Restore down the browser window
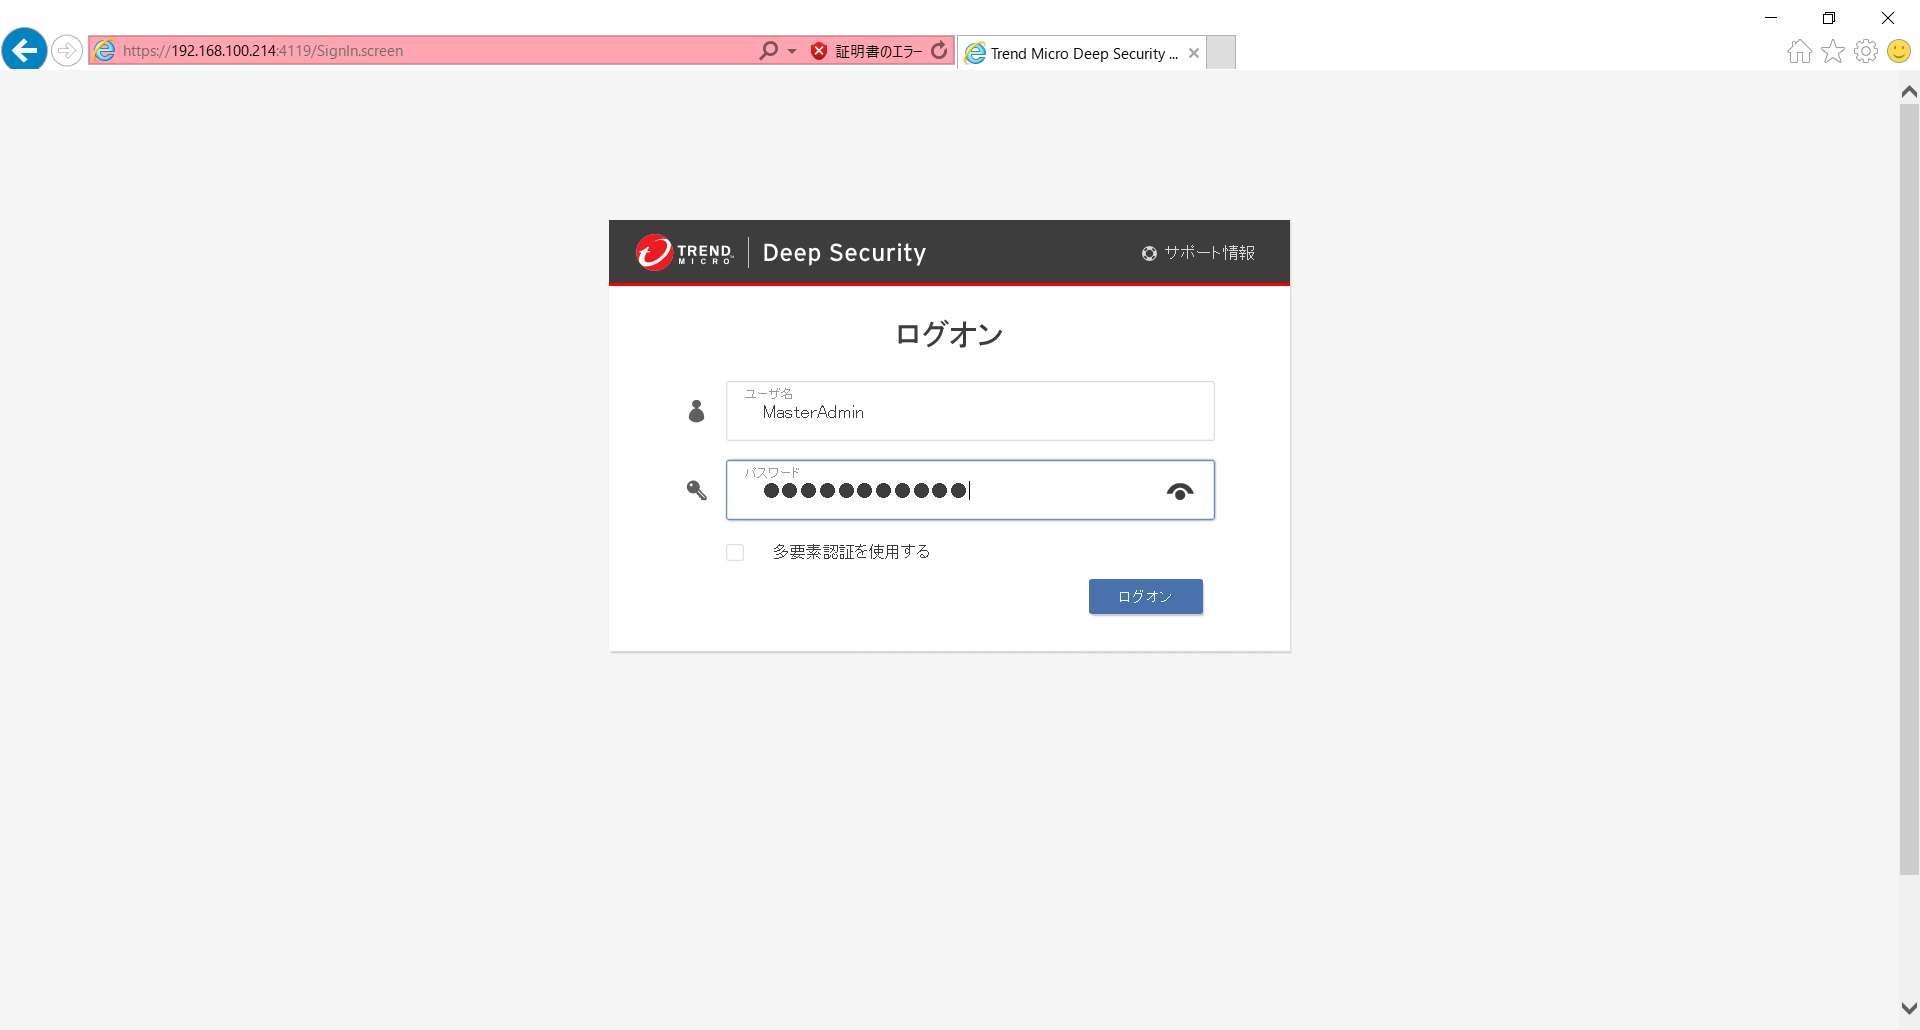The image size is (1920, 1030). (x=1829, y=18)
